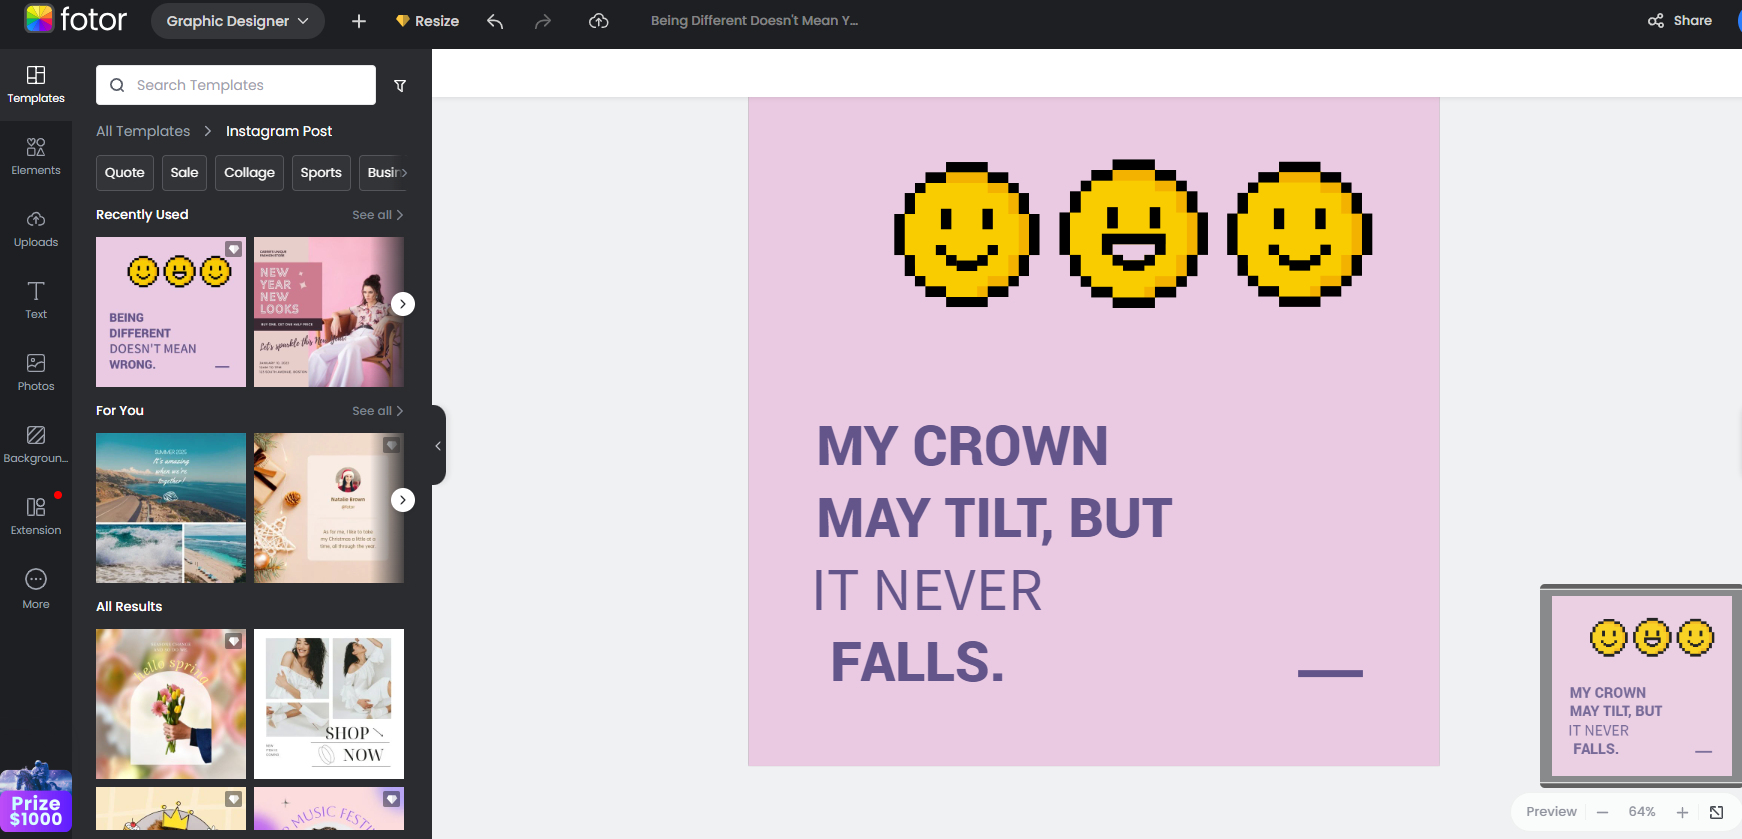
Task: Click the Resize premium button
Action: pos(427,21)
